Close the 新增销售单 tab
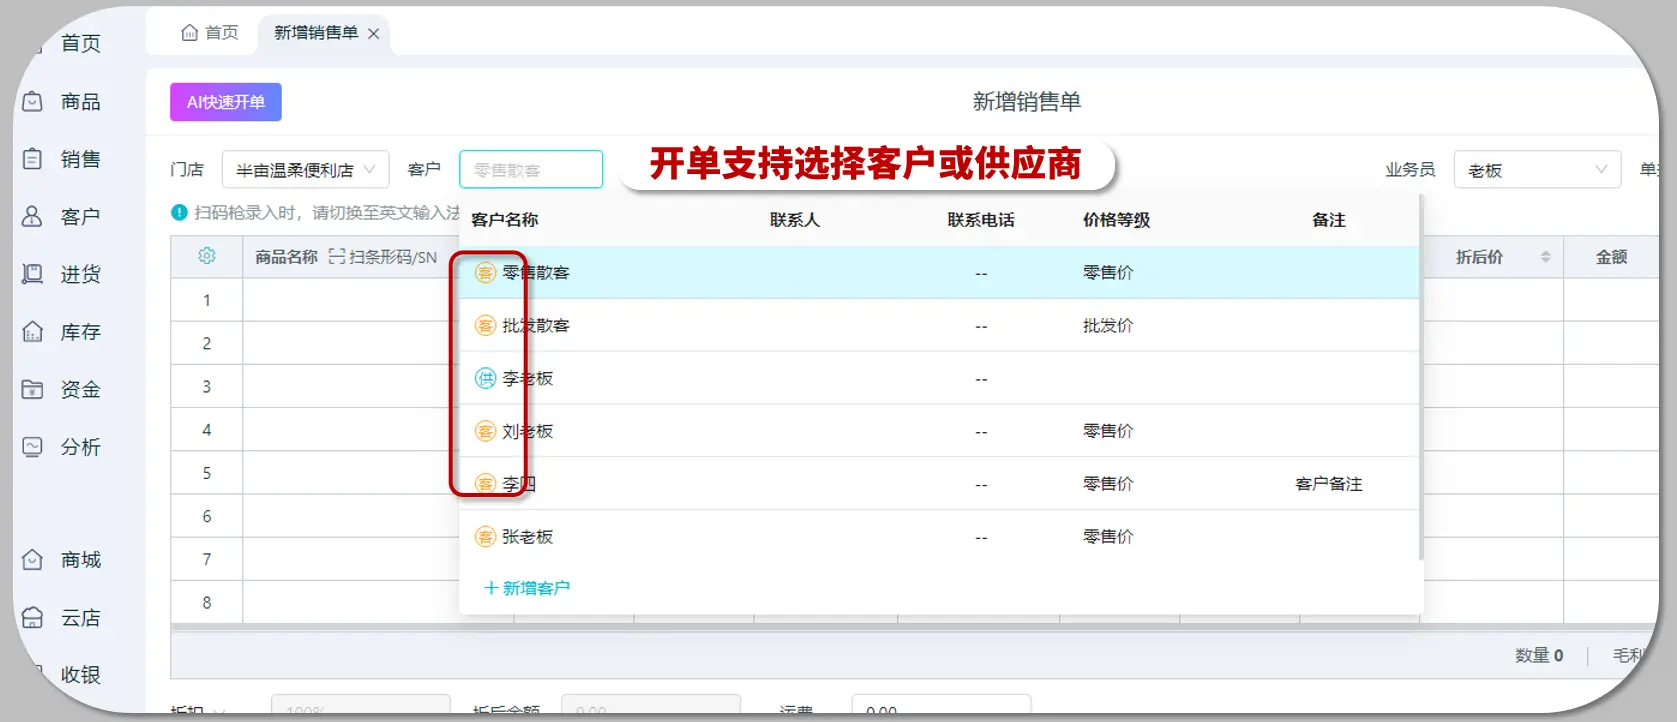The width and height of the screenshot is (1677, 722). pos(373,33)
